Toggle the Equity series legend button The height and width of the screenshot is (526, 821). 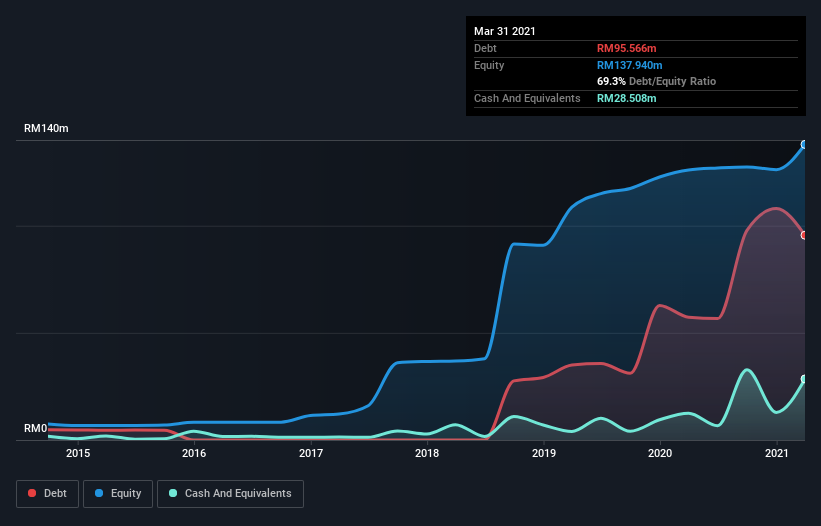[118, 494]
